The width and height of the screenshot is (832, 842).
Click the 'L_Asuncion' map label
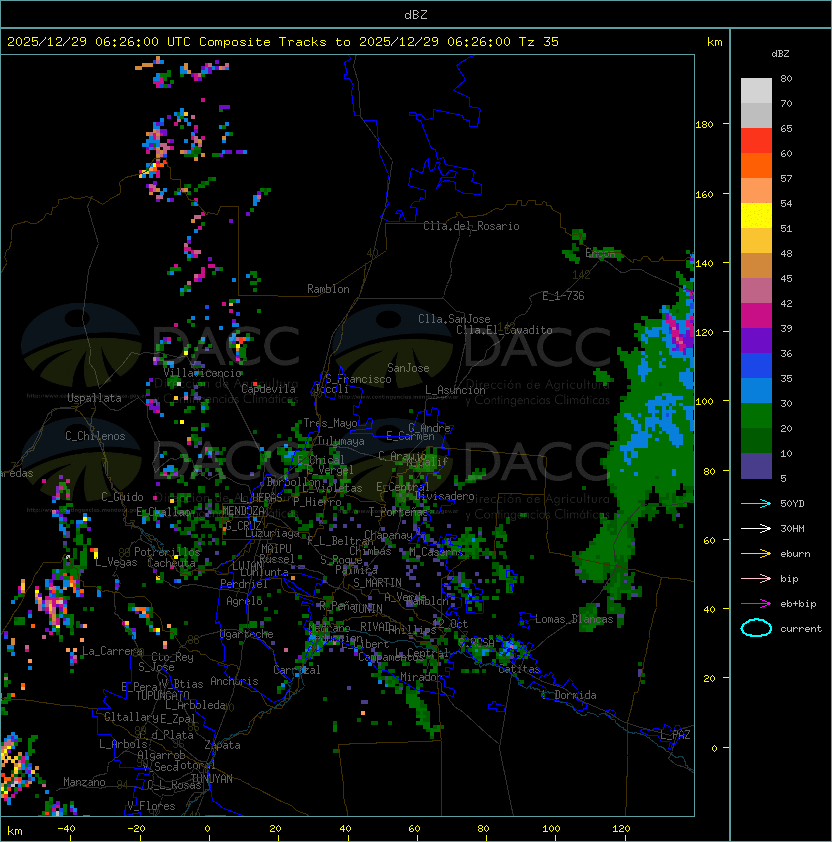[x=455, y=390]
